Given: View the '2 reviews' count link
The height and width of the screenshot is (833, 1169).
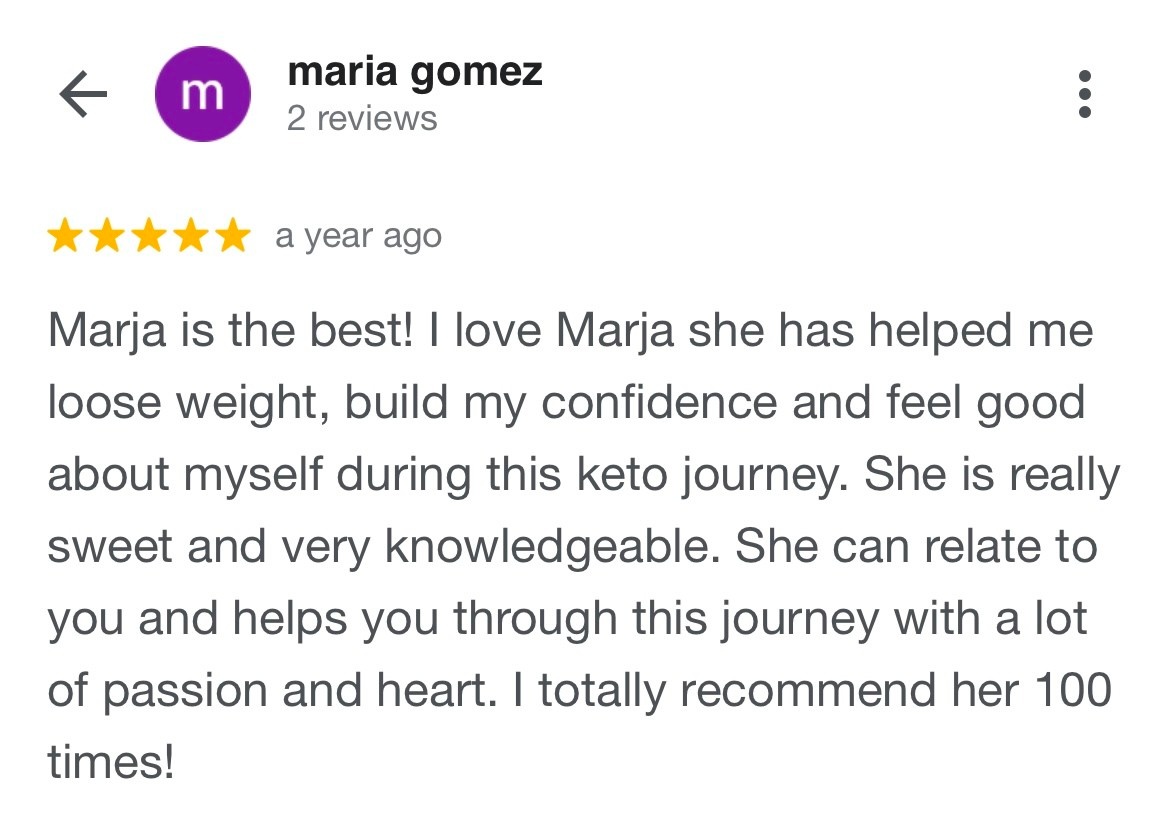Looking at the screenshot, I should [362, 119].
